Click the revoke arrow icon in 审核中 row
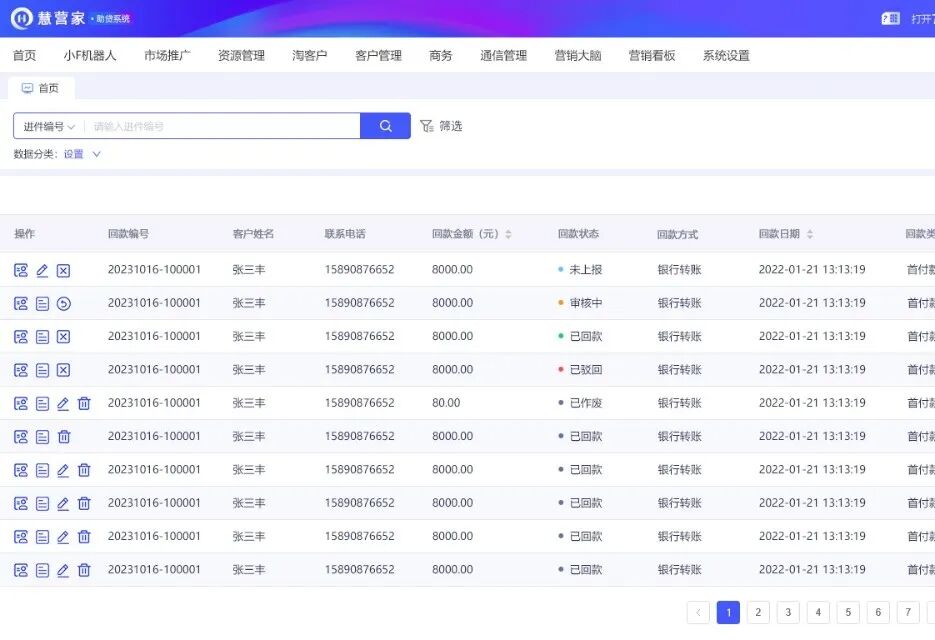The height and width of the screenshot is (640, 935). point(63,304)
